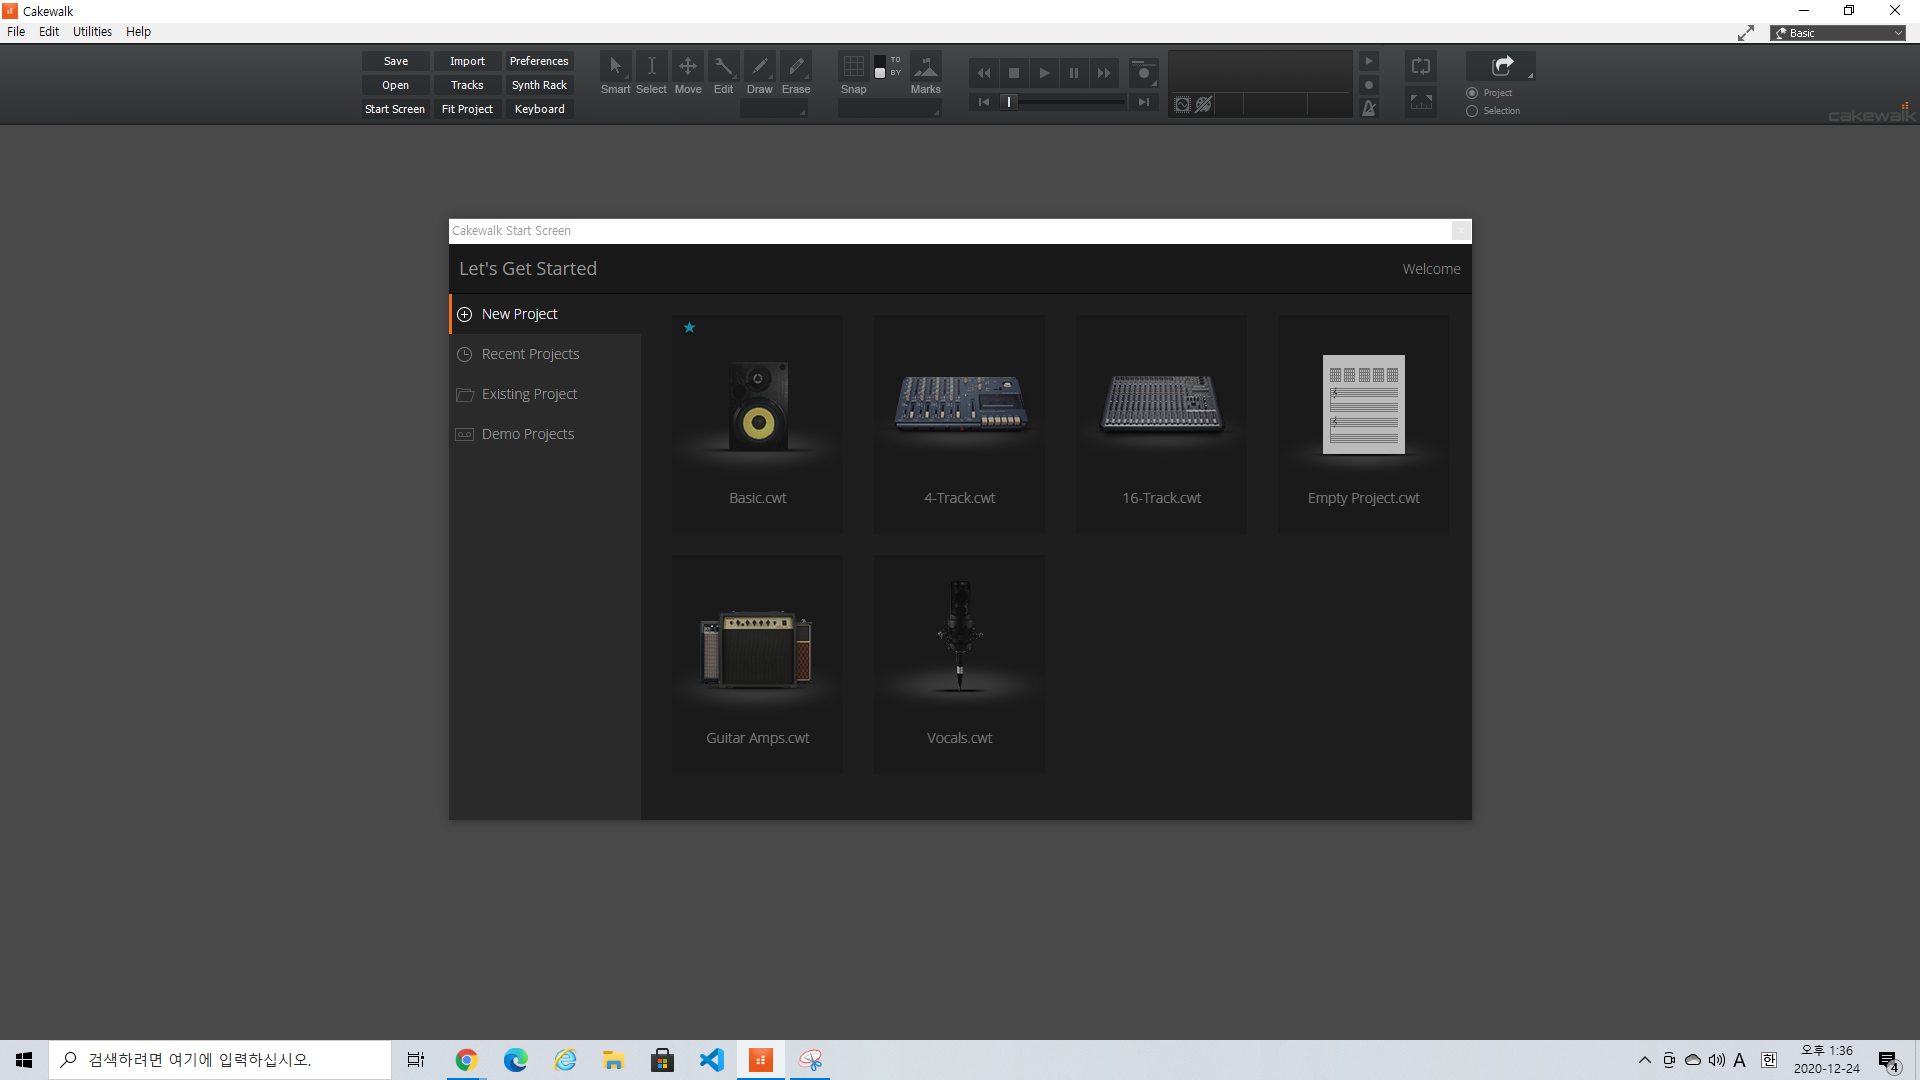Click the Record transport button
Image resolution: width=1920 pixels, height=1080 pixels.
pos(1143,73)
